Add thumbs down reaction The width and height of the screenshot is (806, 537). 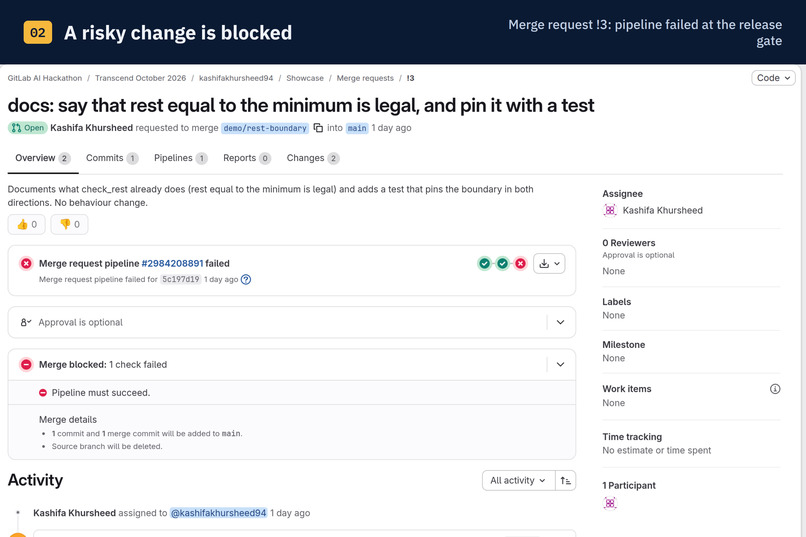tap(69, 225)
